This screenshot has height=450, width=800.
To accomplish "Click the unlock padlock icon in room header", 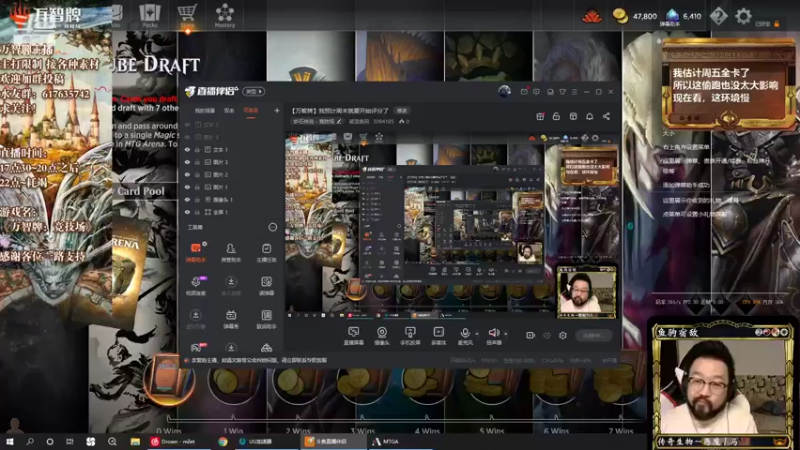I will click(556, 116).
